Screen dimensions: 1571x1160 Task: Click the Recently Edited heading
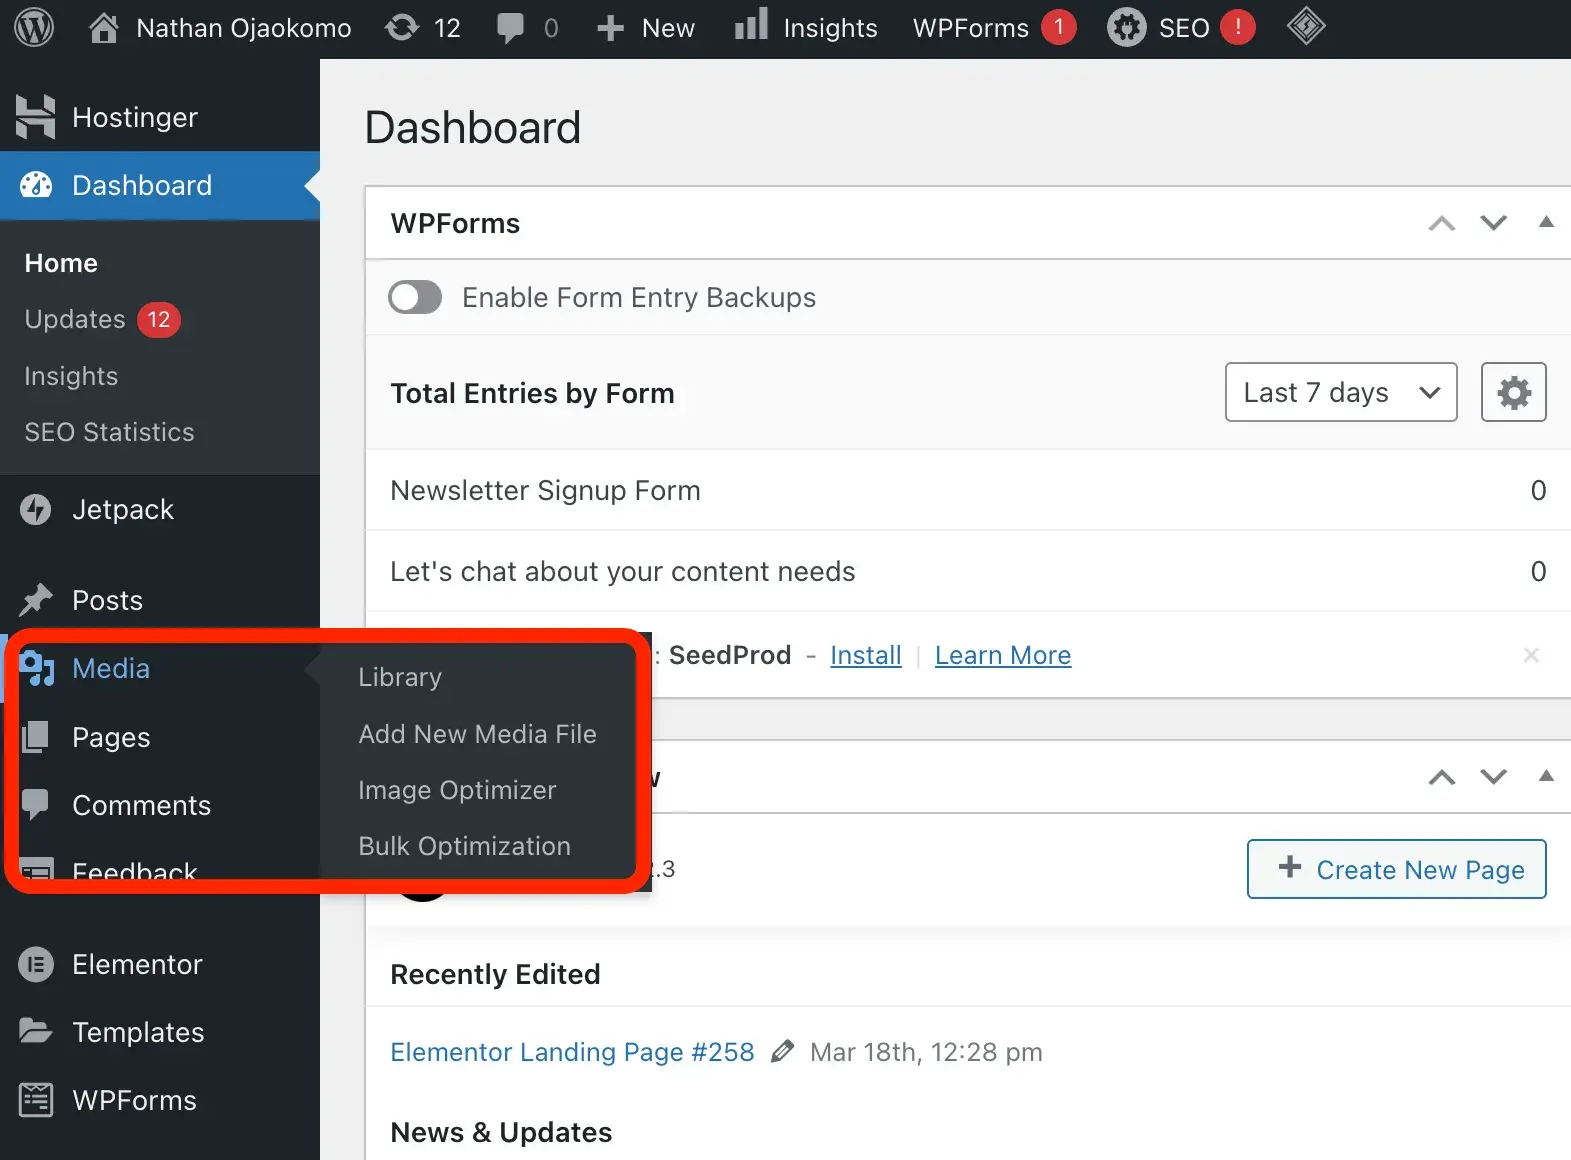(x=495, y=974)
